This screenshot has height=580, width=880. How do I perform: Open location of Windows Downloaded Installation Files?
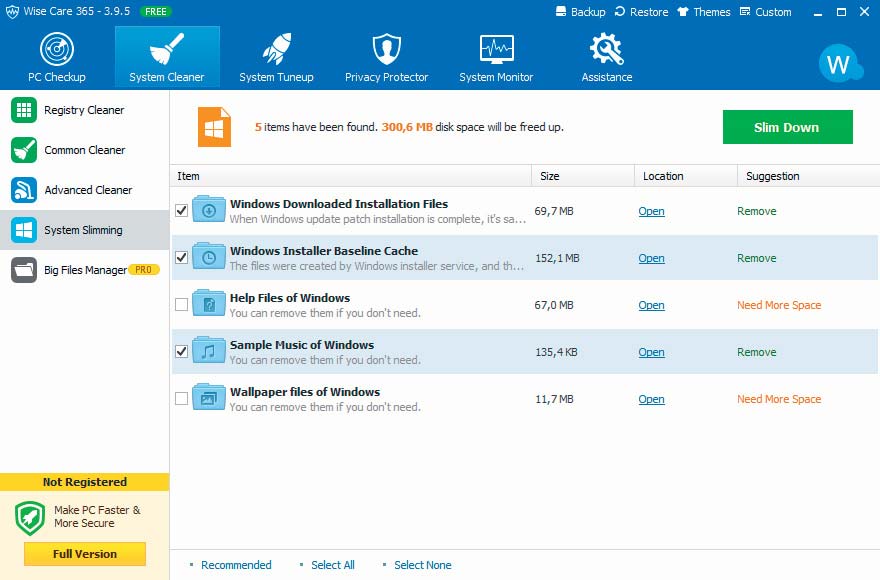651,211
